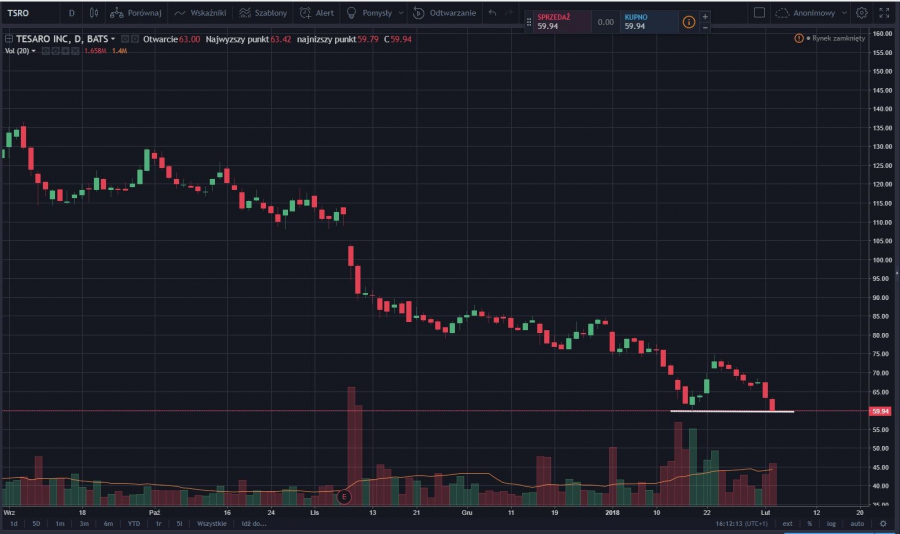The height and width of the screenshot is (534, 900).
Task: Click the red SPRZEDAŻ sell button
Action: [560, 22]
